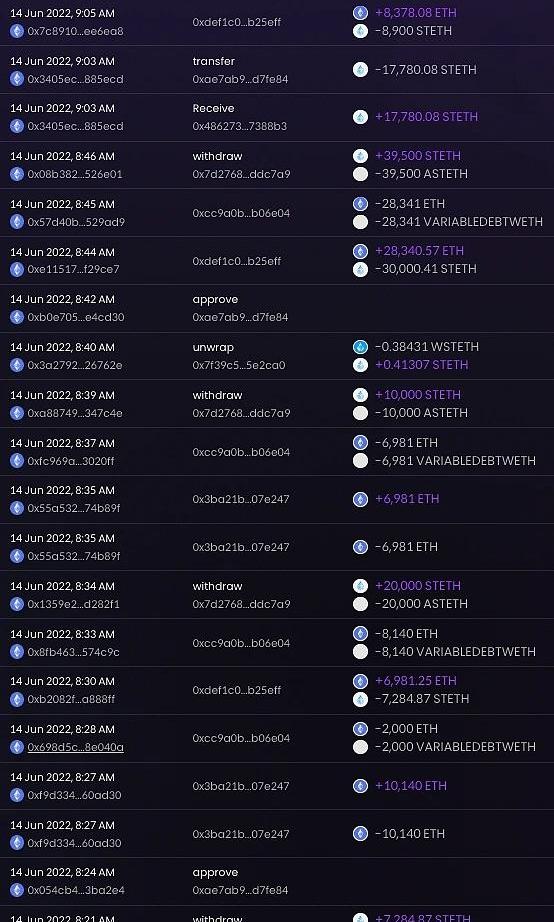Click ASTETH token icon beside −39,500 ASTETH

[361, 174]
